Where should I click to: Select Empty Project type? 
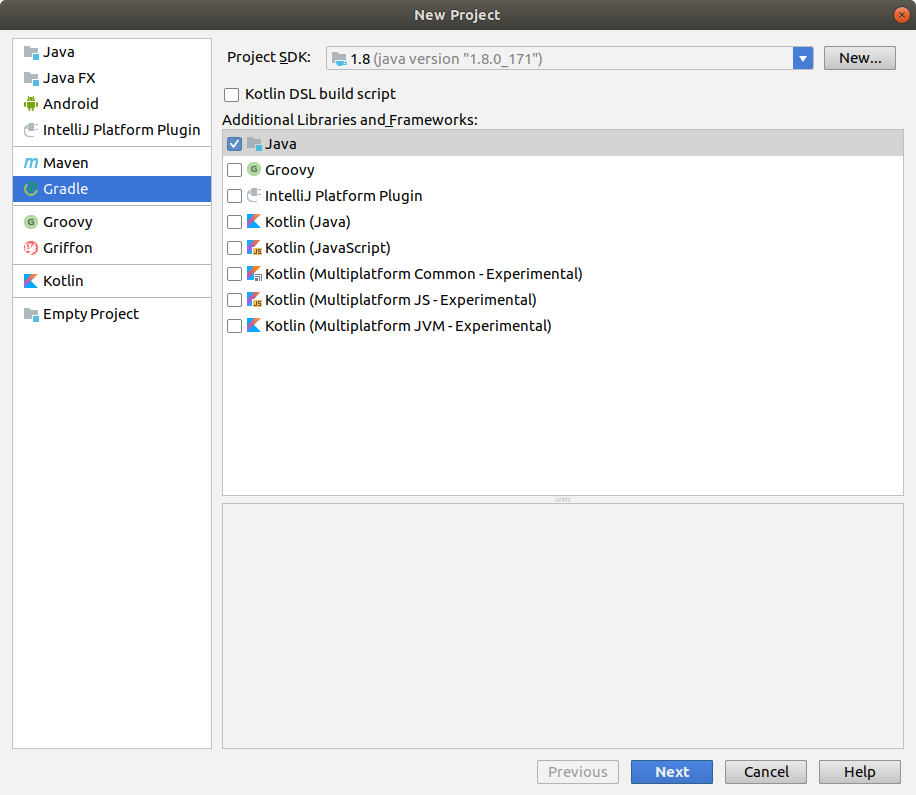click(x=112, y=314)
